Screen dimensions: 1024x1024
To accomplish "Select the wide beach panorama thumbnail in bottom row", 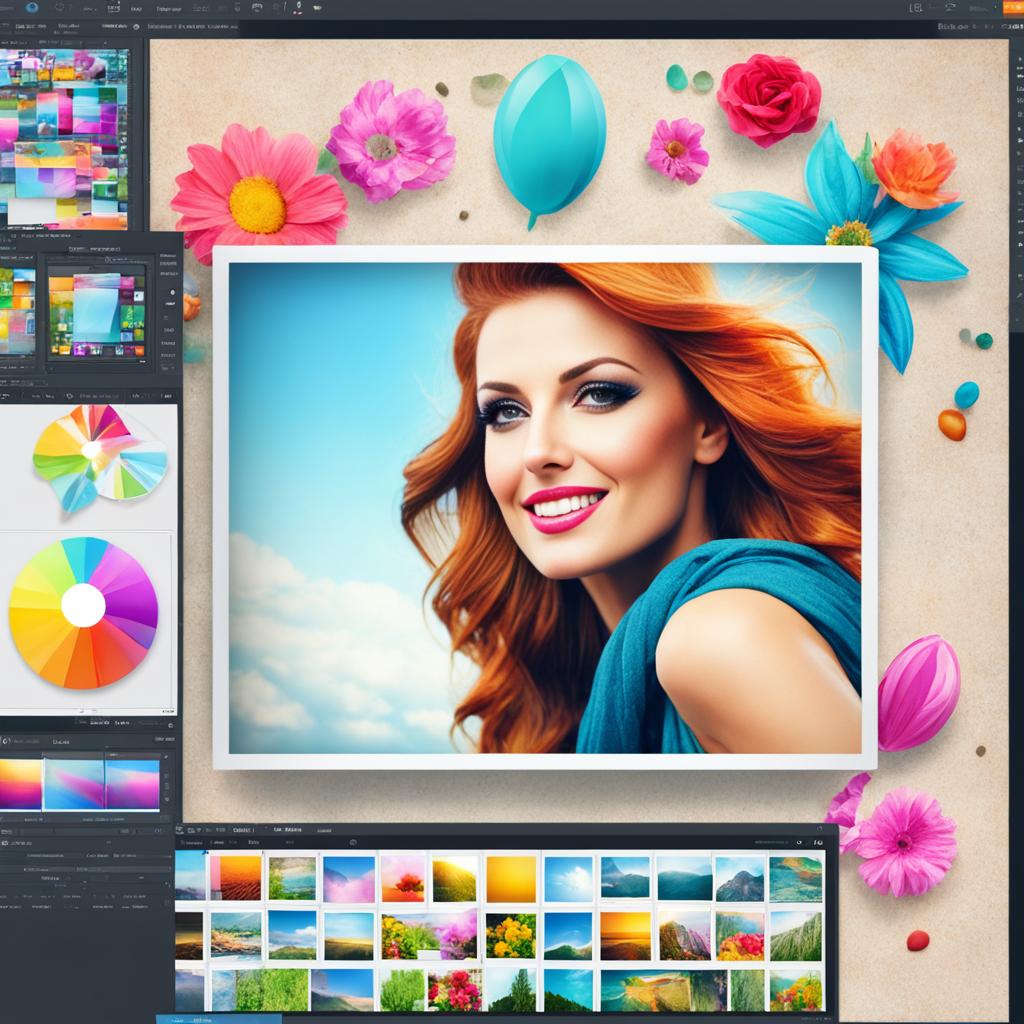I will click(664, 991).
